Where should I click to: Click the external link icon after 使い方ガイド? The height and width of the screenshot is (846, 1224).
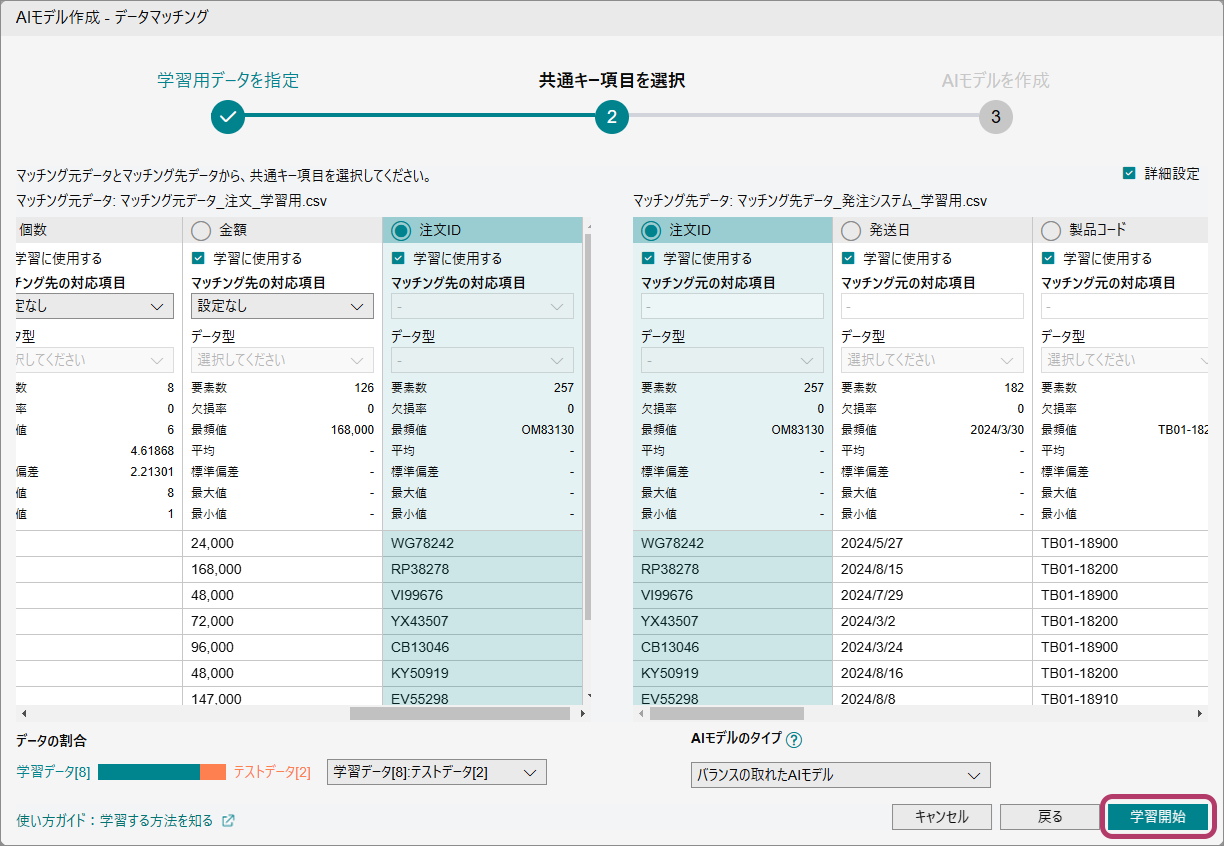[x=228, y=820]
